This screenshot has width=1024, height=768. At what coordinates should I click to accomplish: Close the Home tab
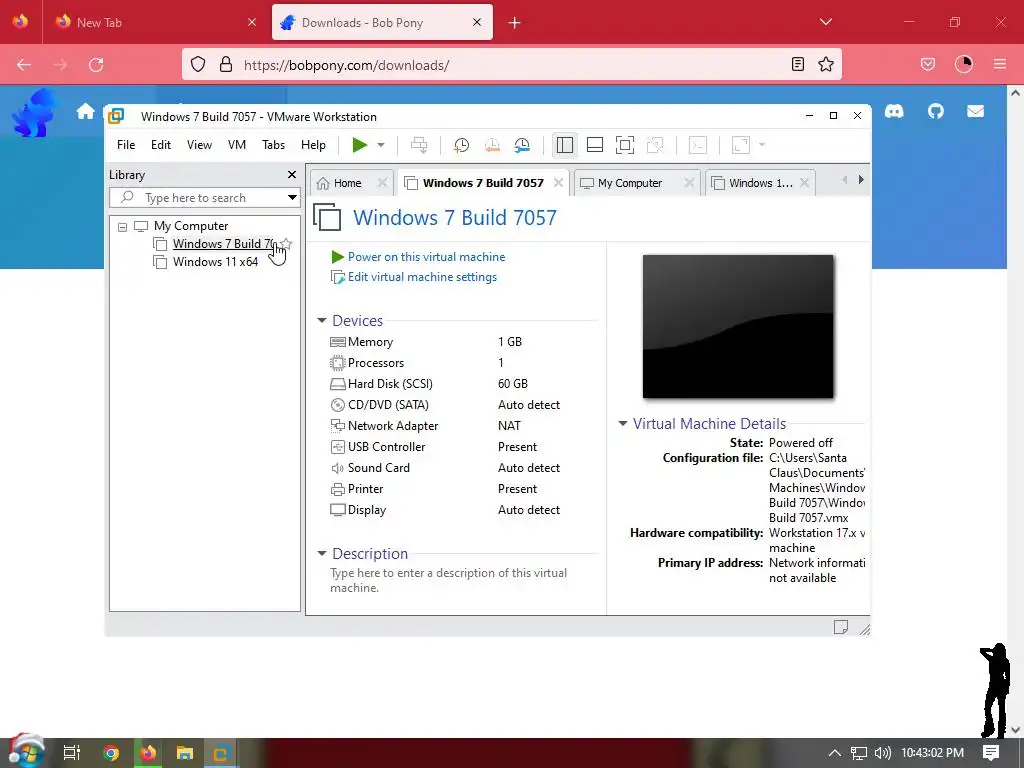coord(383,183)
